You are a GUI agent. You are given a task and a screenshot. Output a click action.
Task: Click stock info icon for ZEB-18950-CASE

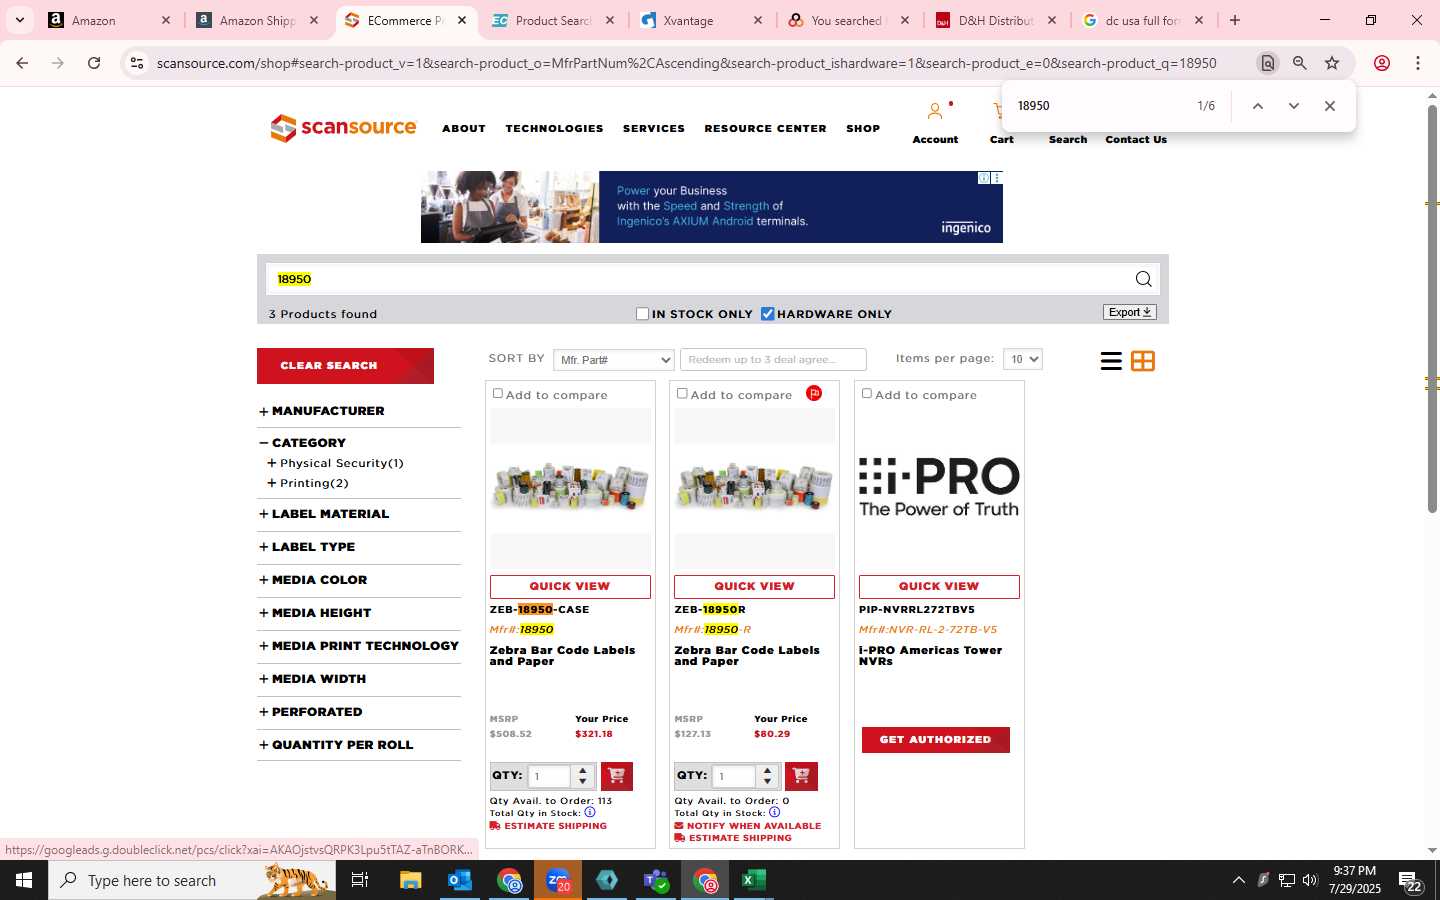pyautogui.click(x=590, y=812)
